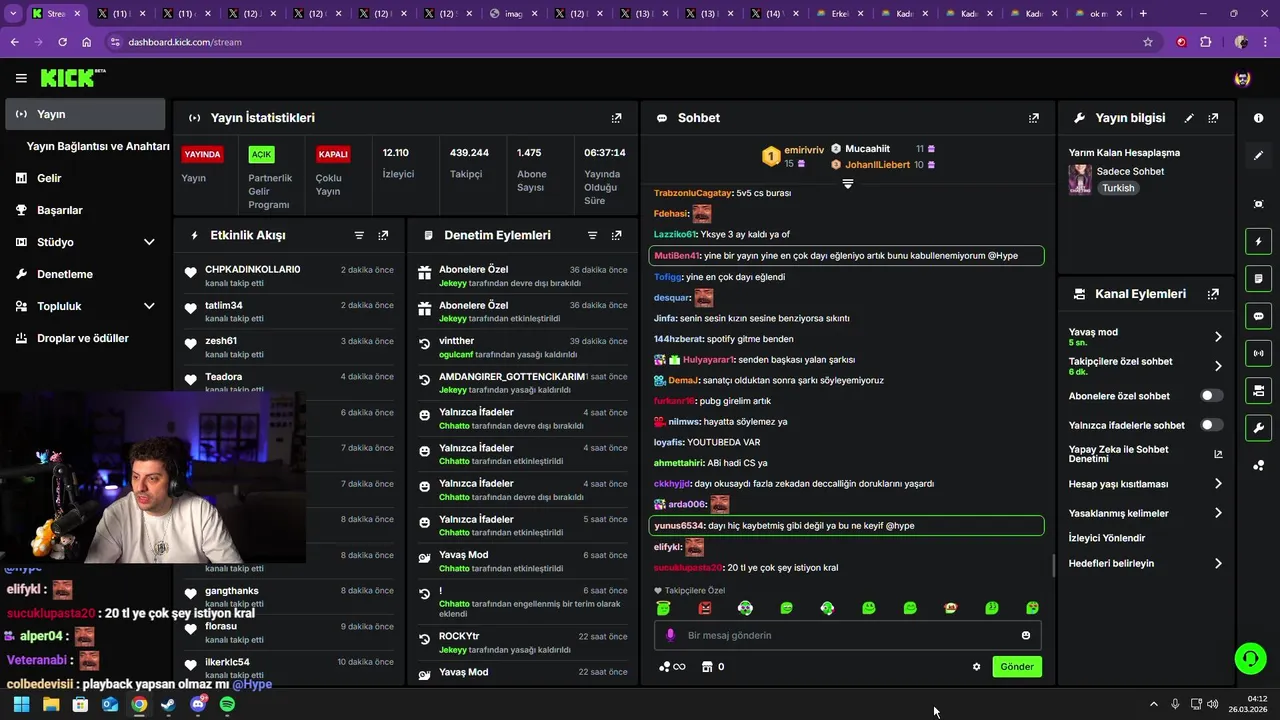Open the hamburger menu beside the Kick logo
The image size is (1280, 720).
[x=21, y=78]
